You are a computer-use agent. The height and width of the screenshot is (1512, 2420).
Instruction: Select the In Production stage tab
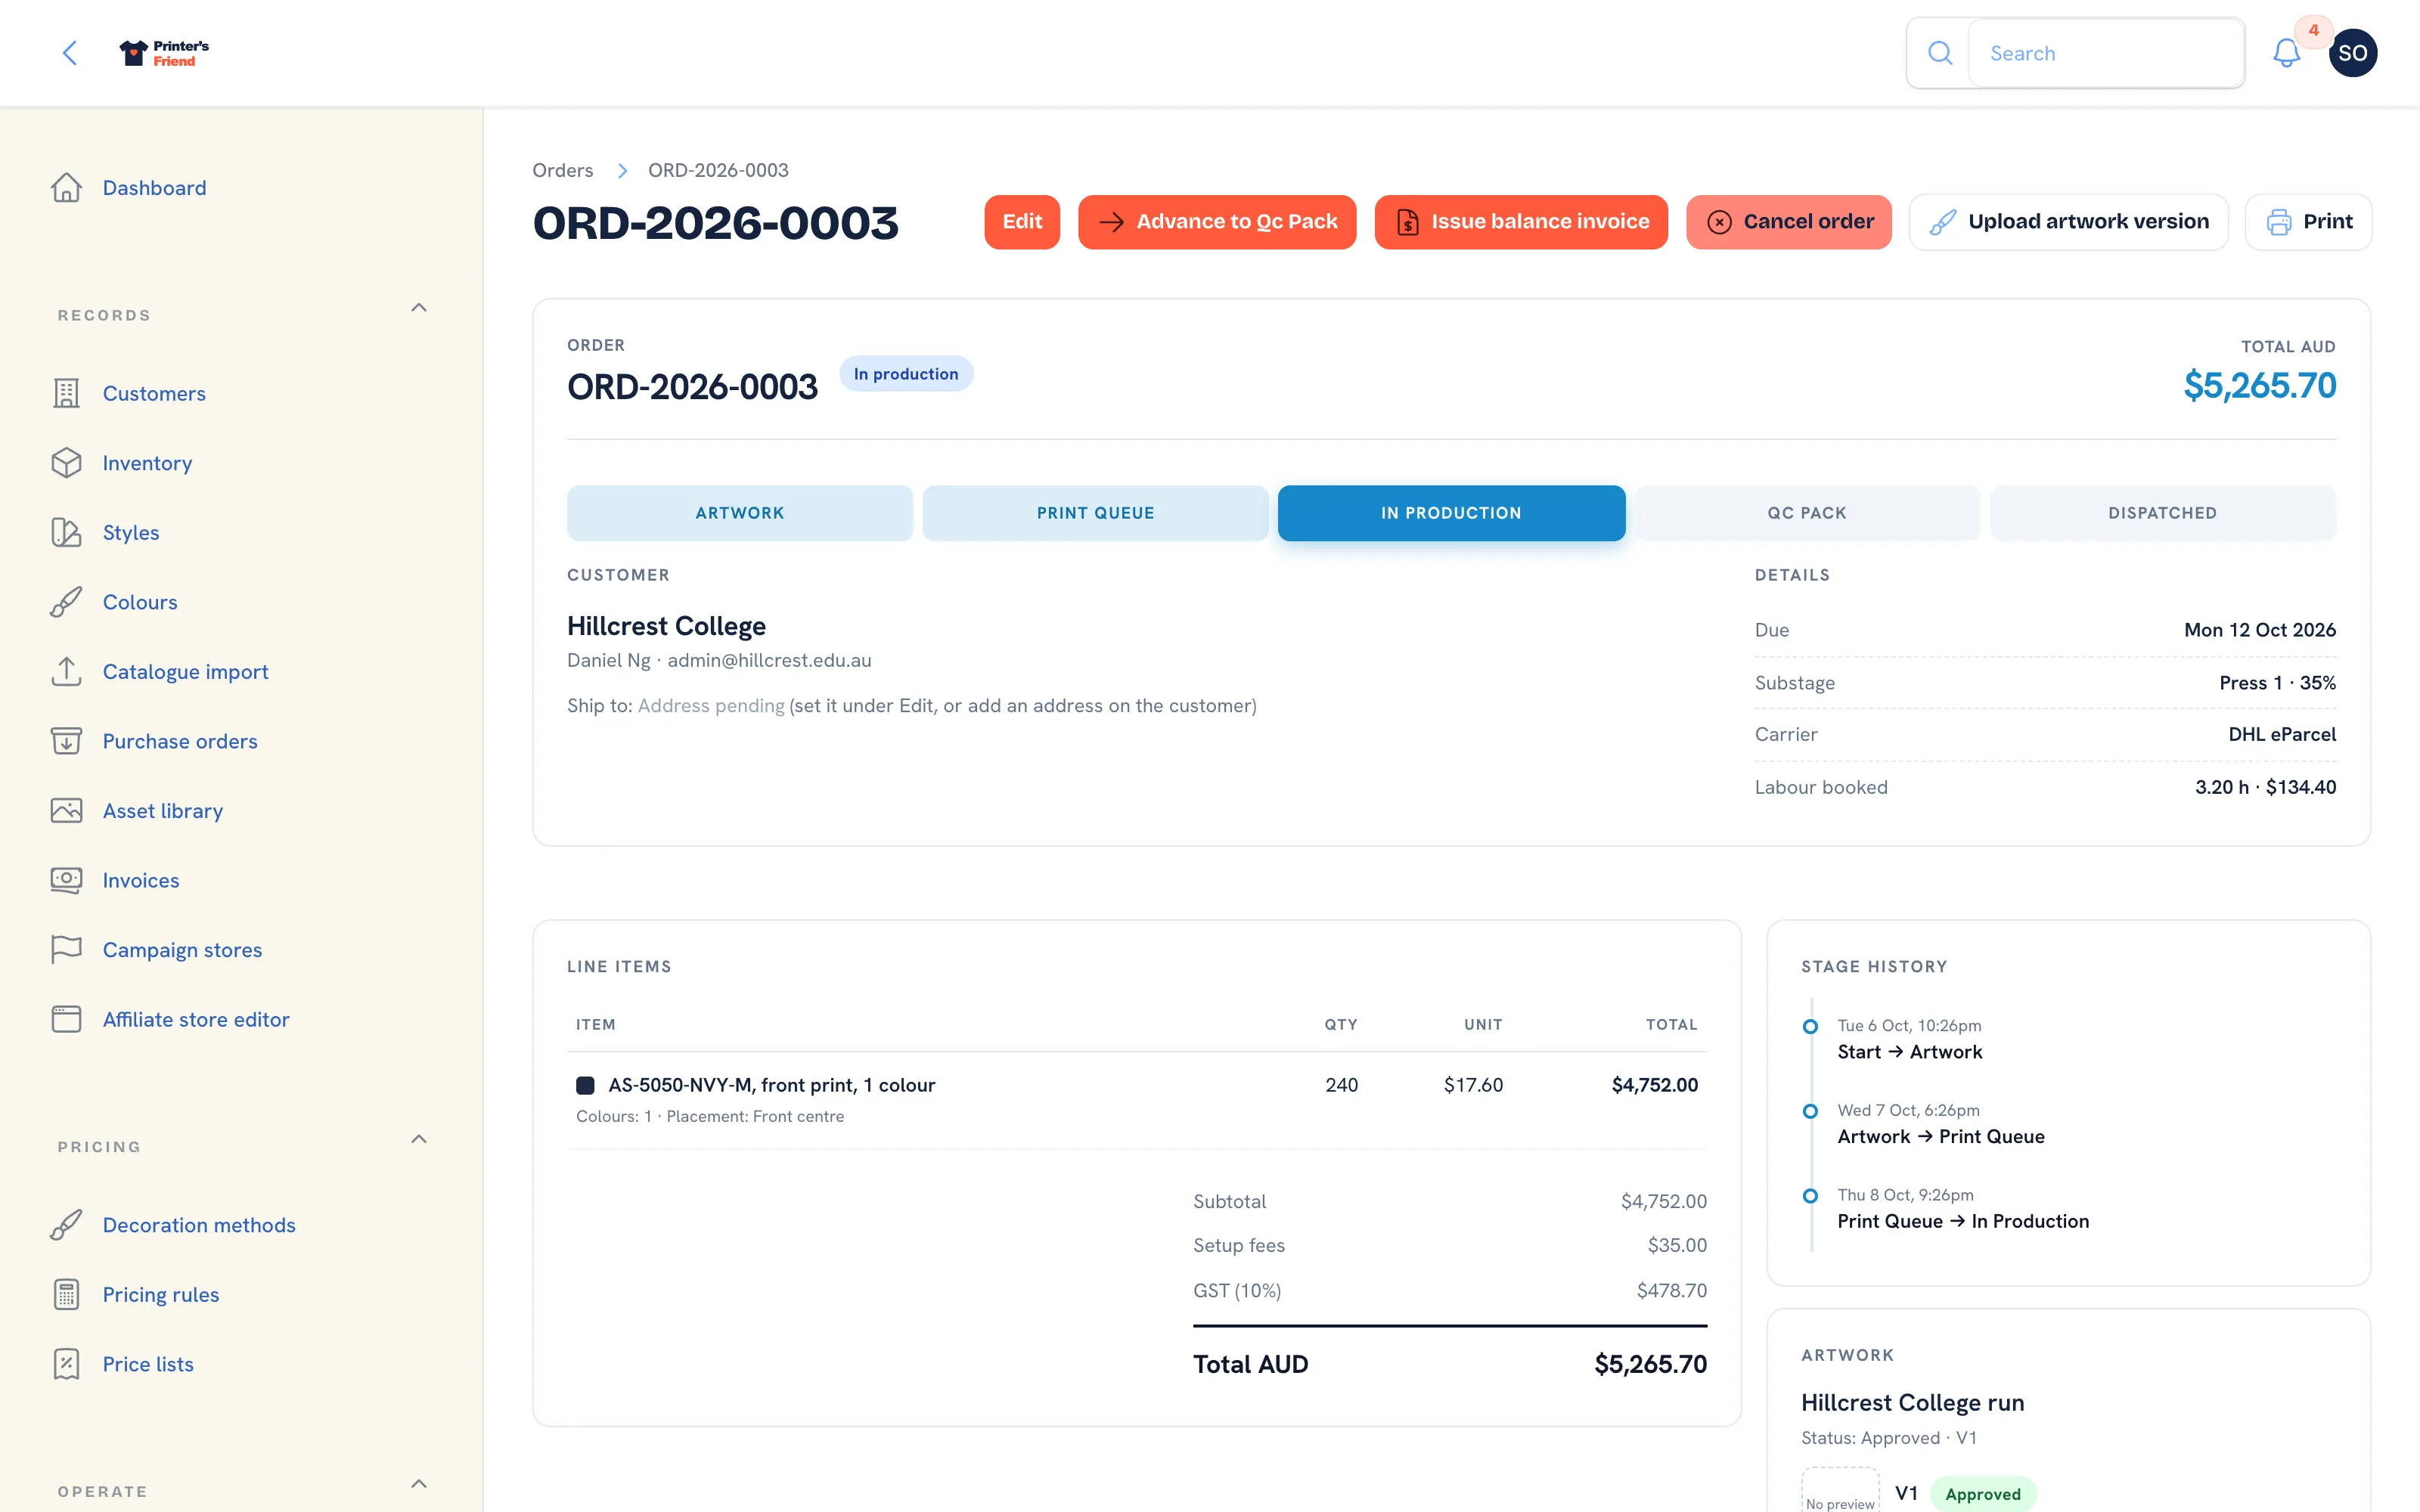click(1451, 513)
